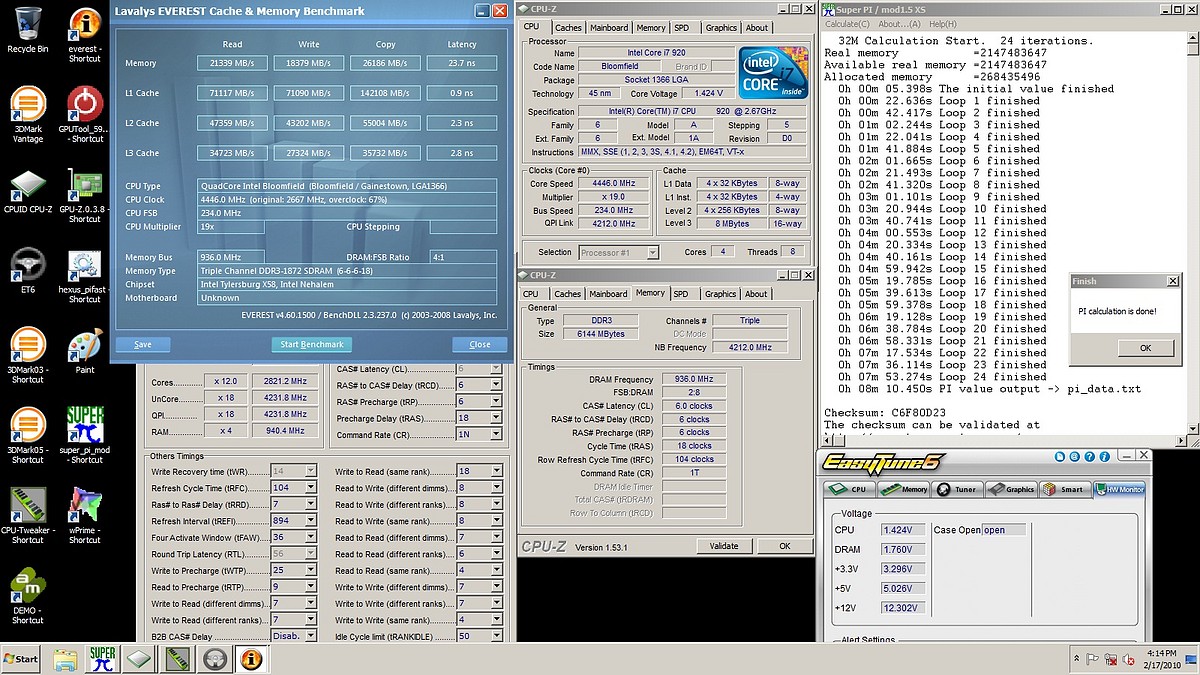Click Save button in Everest benchmark
The height and width of the screenshot is (675, 1200).
[143, 344]
